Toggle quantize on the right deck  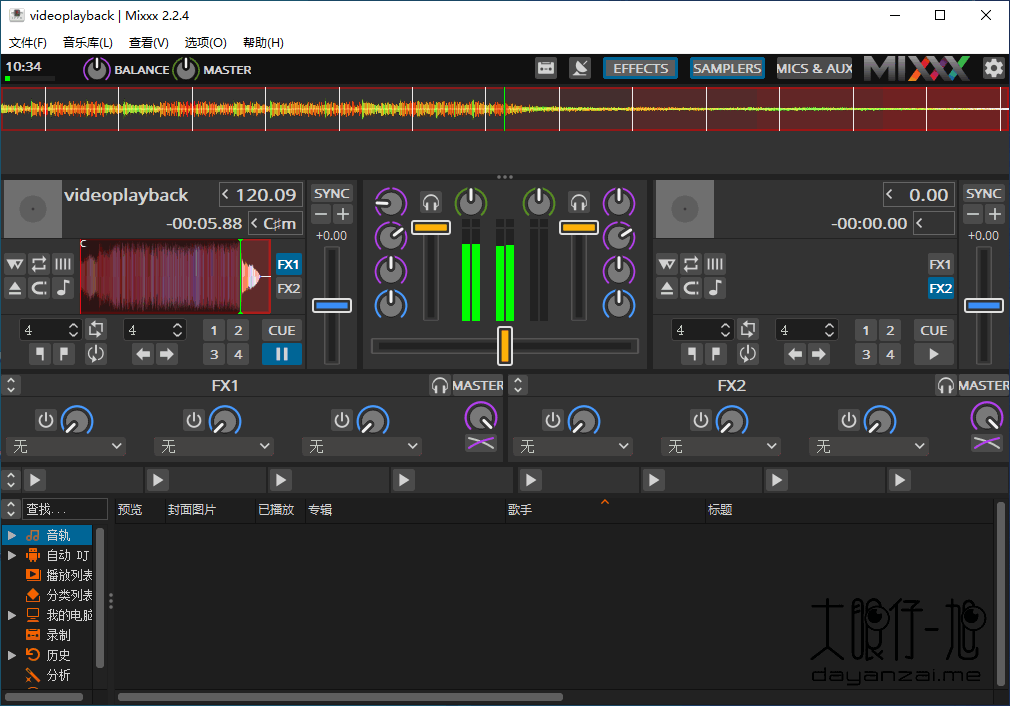691,288
